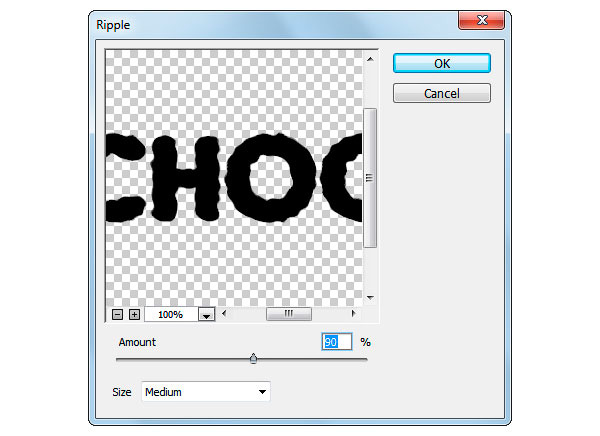Click the rippled text preview image

pyautogui.click(x=234, y=178)
